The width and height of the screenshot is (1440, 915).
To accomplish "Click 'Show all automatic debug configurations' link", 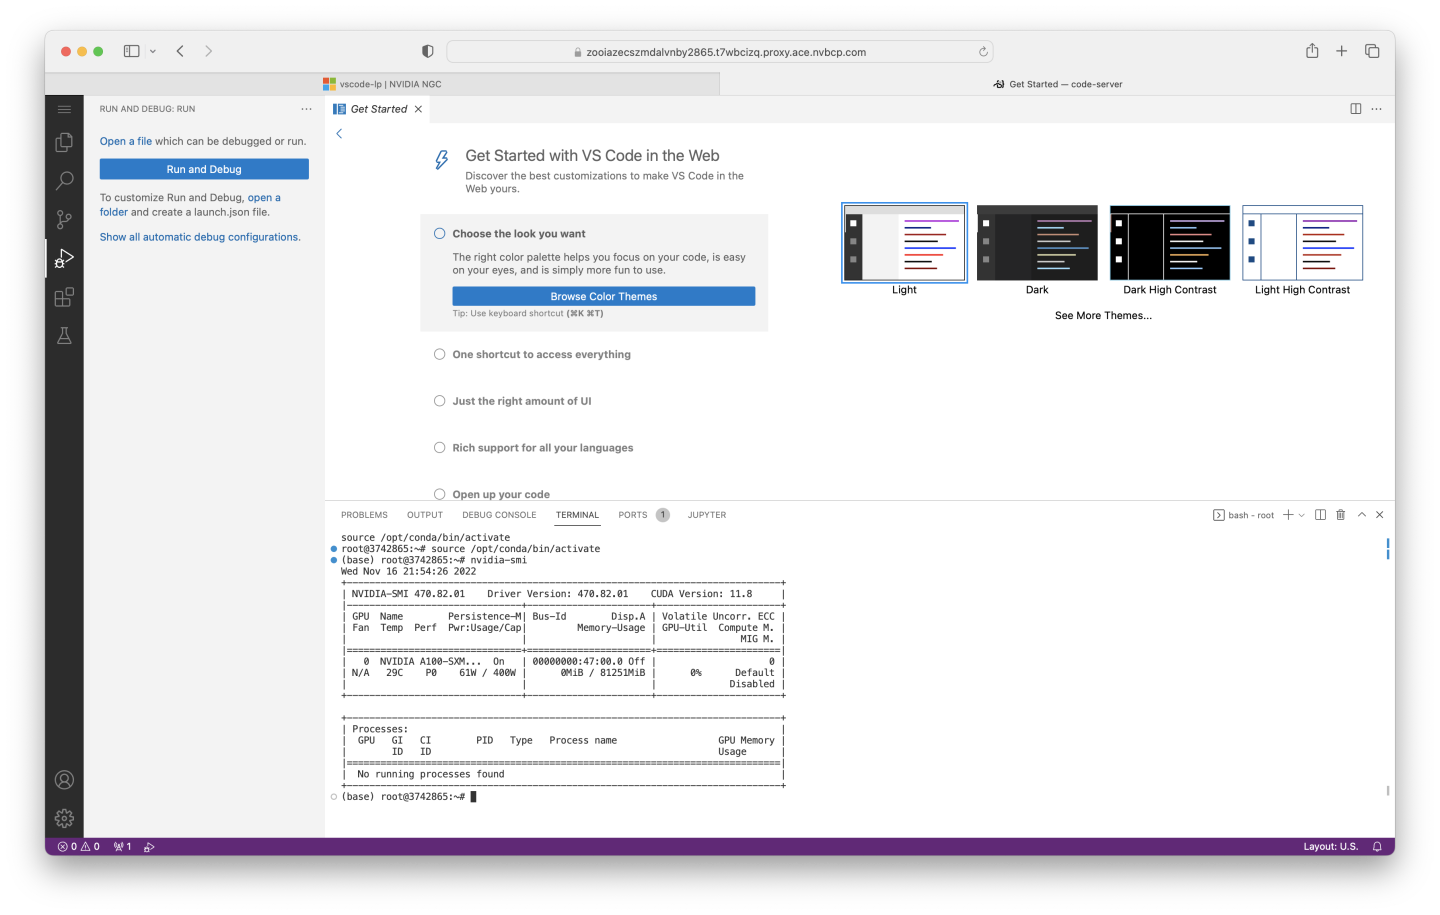I will [x=200, y=237].
